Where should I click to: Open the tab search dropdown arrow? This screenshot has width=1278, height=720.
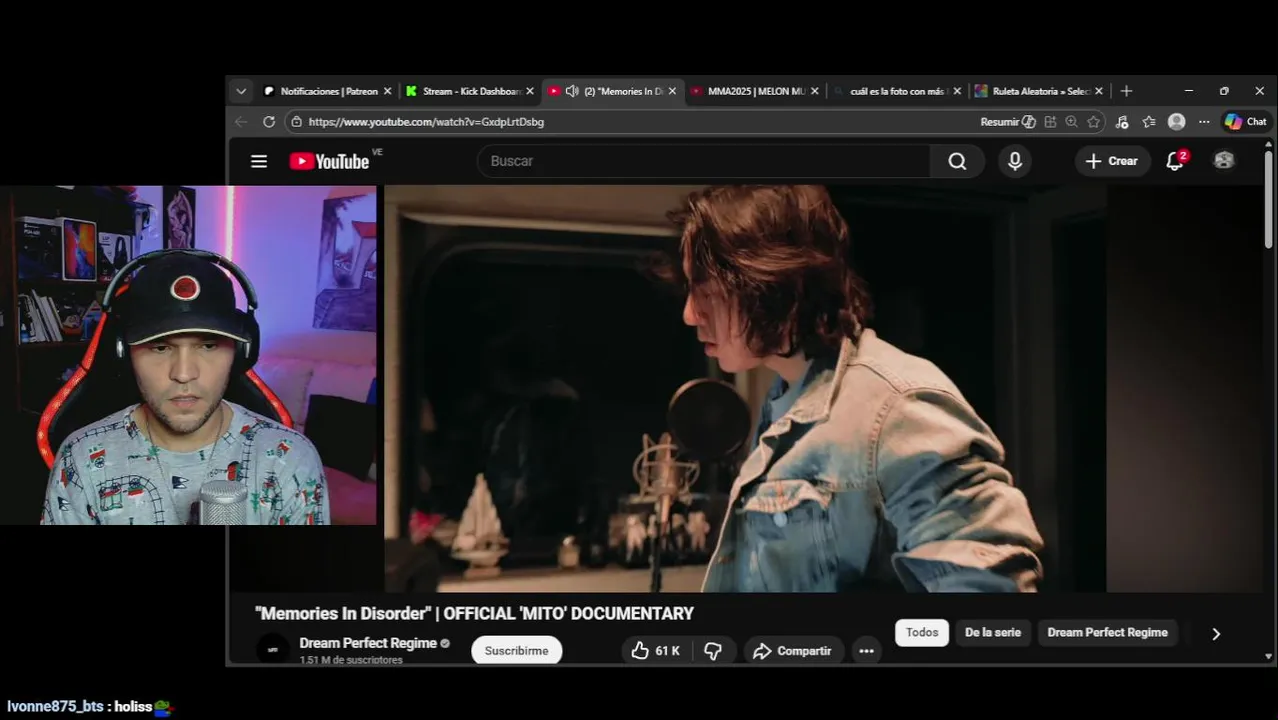pos(240,91)
